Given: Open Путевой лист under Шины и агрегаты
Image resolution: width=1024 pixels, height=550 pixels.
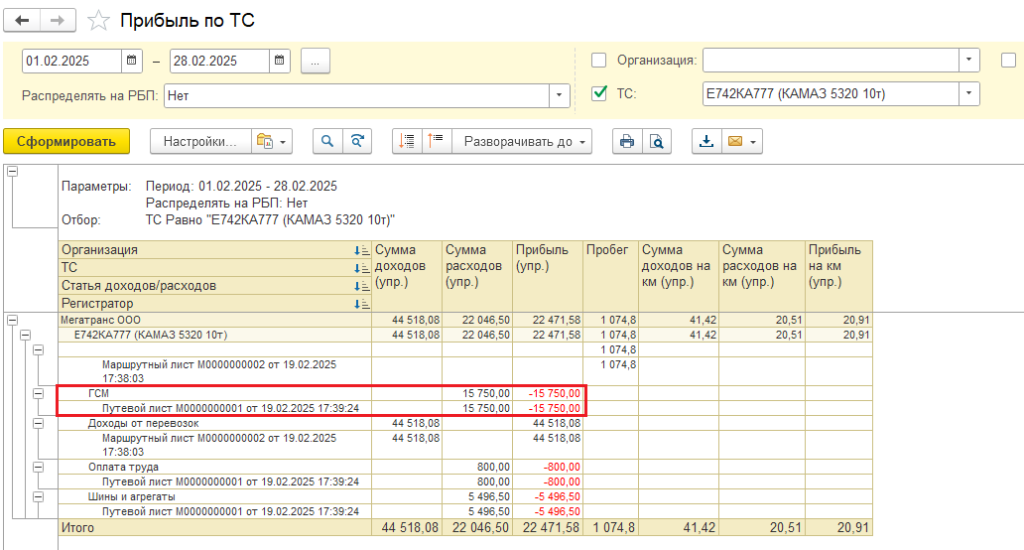Looking at the screenshot, I should (230, 511).
